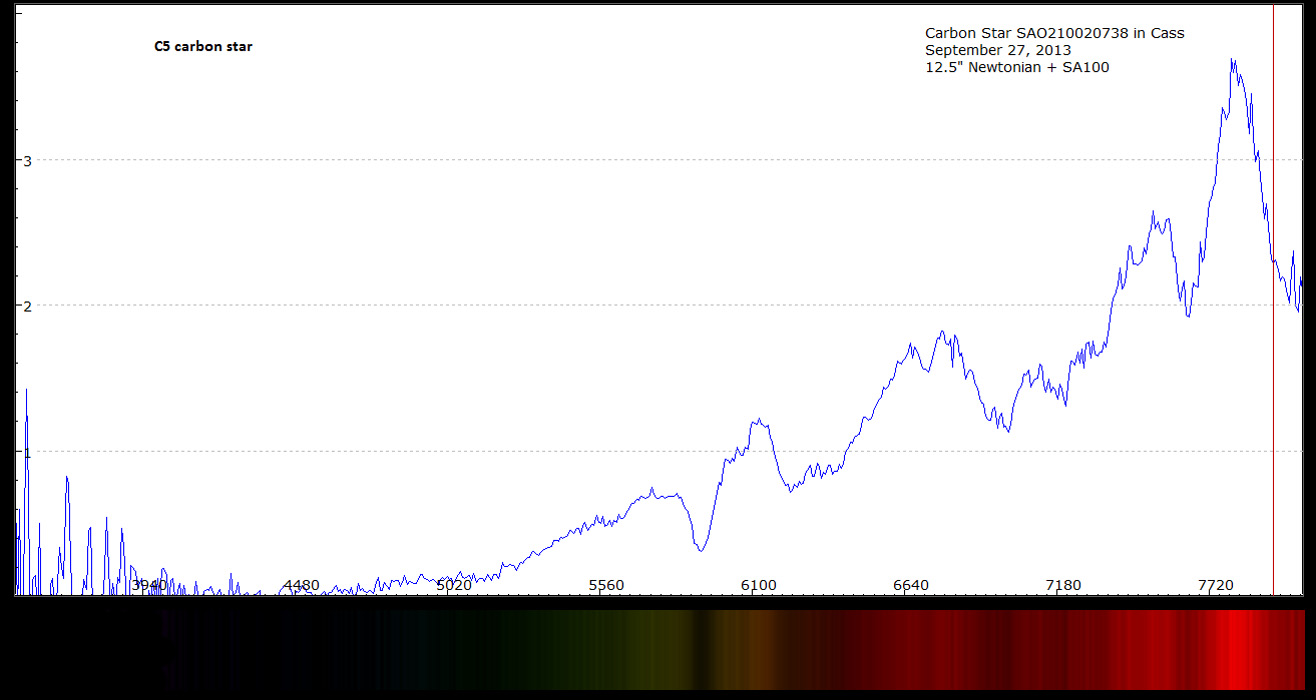The height and width of the screenshot is (700, 1316).
Task: Click the vertical cursor line near right edge
Action: coord(1273,300)
